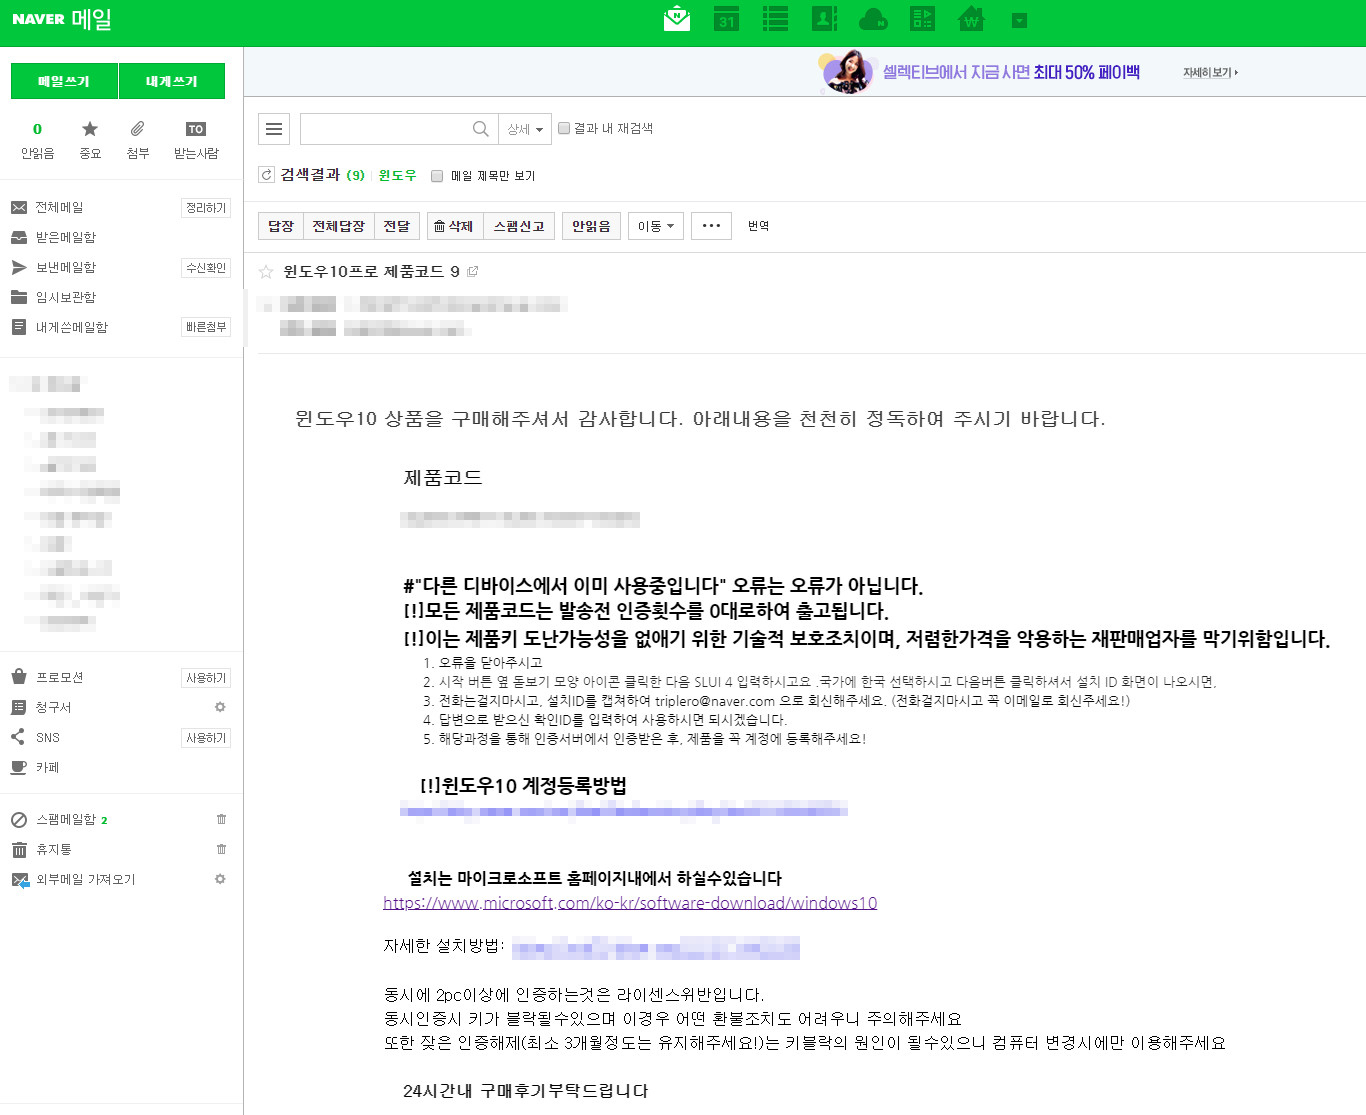Open the 상세 detailed search dropdown
Screen dimensions: 1366x1115
[525, 129]
